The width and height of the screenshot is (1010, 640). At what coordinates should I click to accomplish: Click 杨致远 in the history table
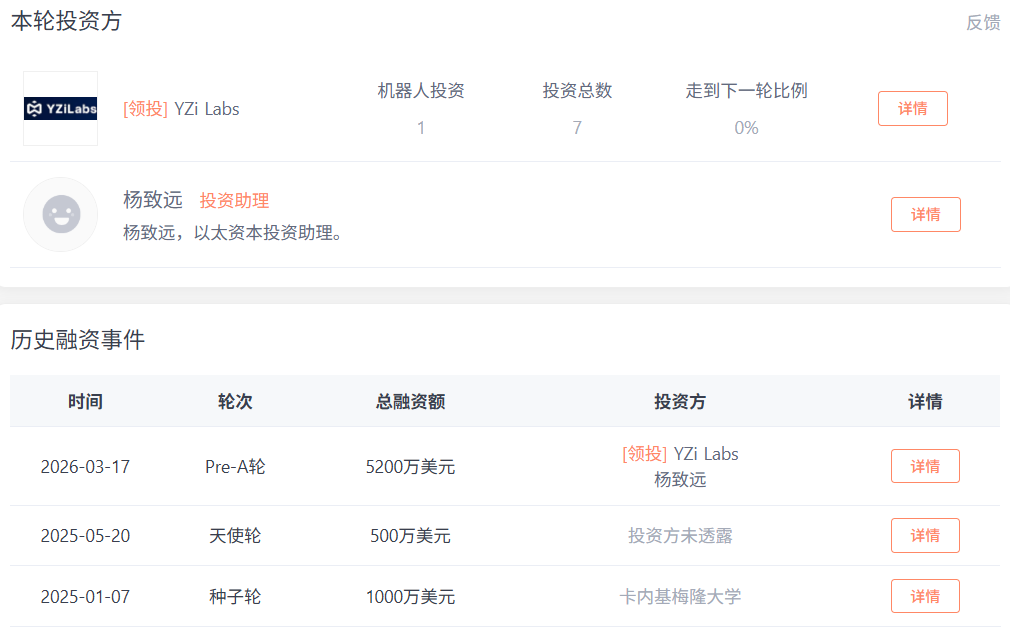click(x=680, y=480)
